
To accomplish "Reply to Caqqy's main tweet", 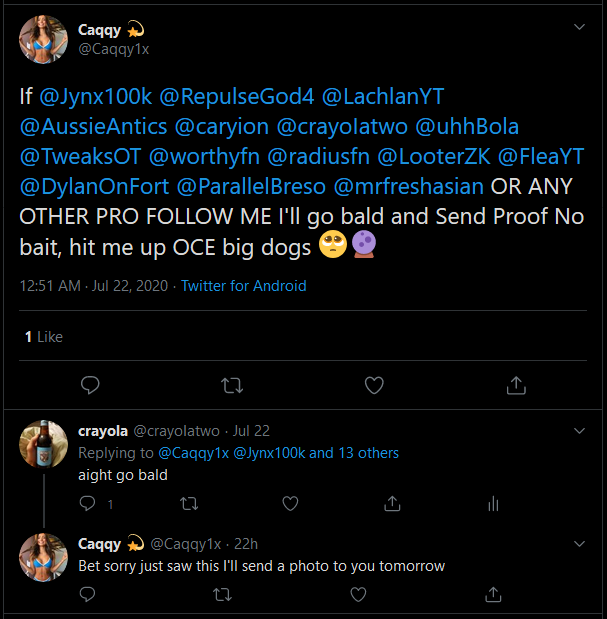I will pos(90,385).
